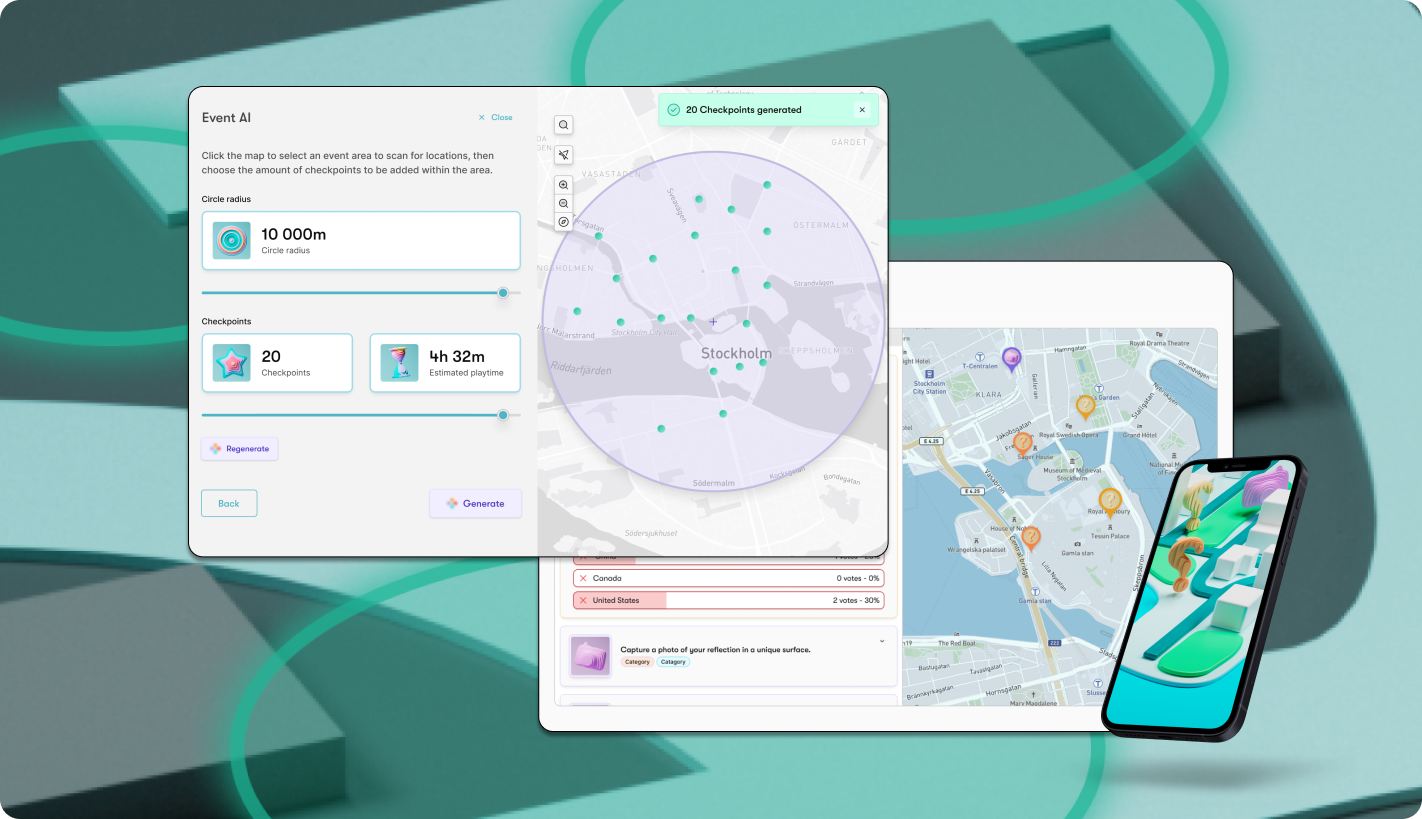Viewport: 1422px width, 819px height.
Task: Click the locate-me arrow icon on map
Action: (564, 155)
